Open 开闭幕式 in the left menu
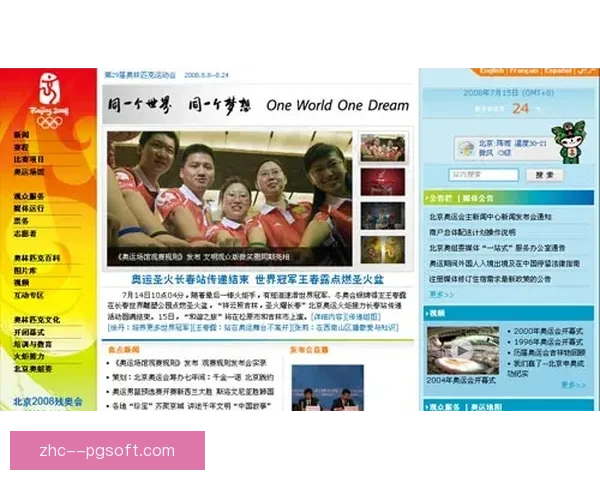This screenshot has width=600, height=480. tap(29, 332)
